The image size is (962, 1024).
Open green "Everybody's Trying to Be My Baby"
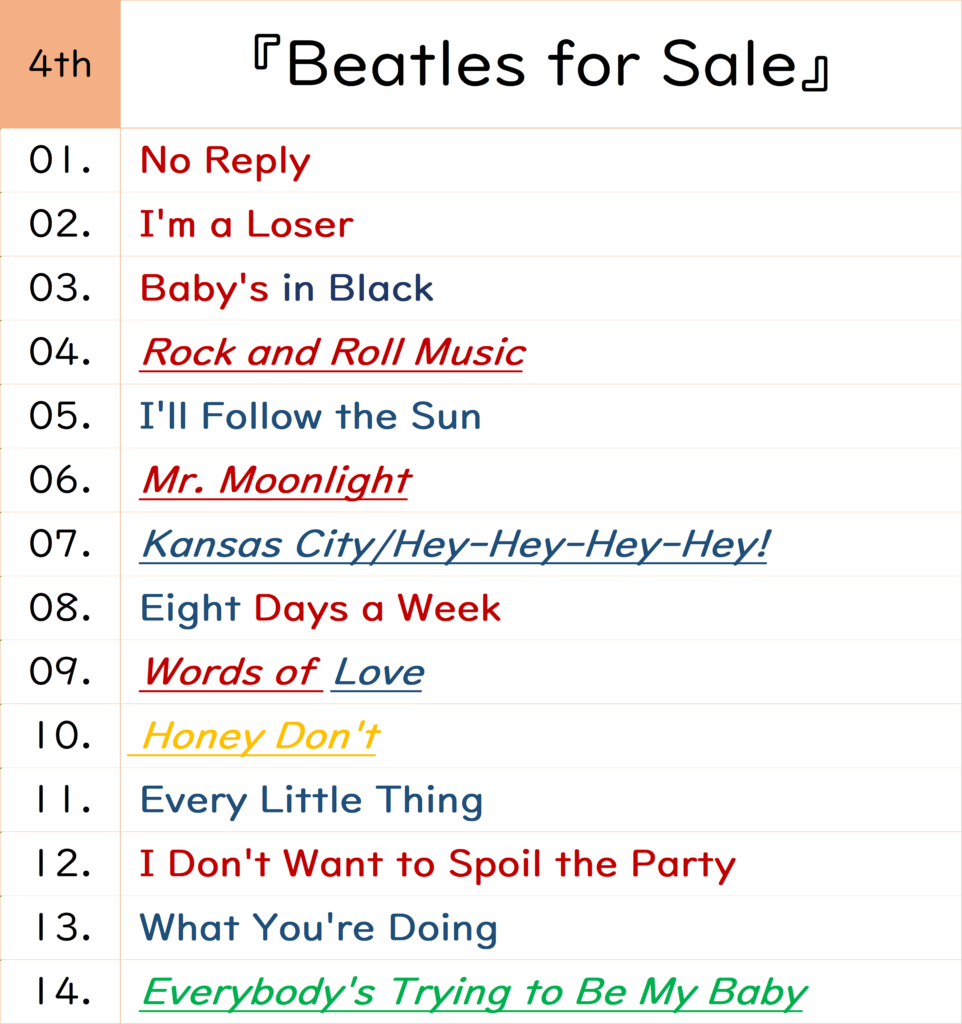(x=473, y=993)
